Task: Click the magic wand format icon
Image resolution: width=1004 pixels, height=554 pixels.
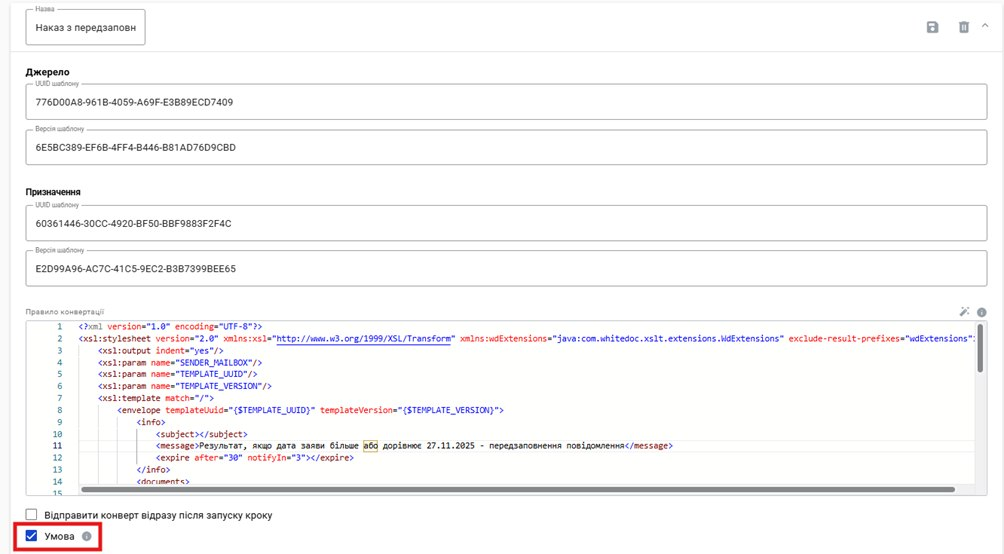Action: point(964,312)
